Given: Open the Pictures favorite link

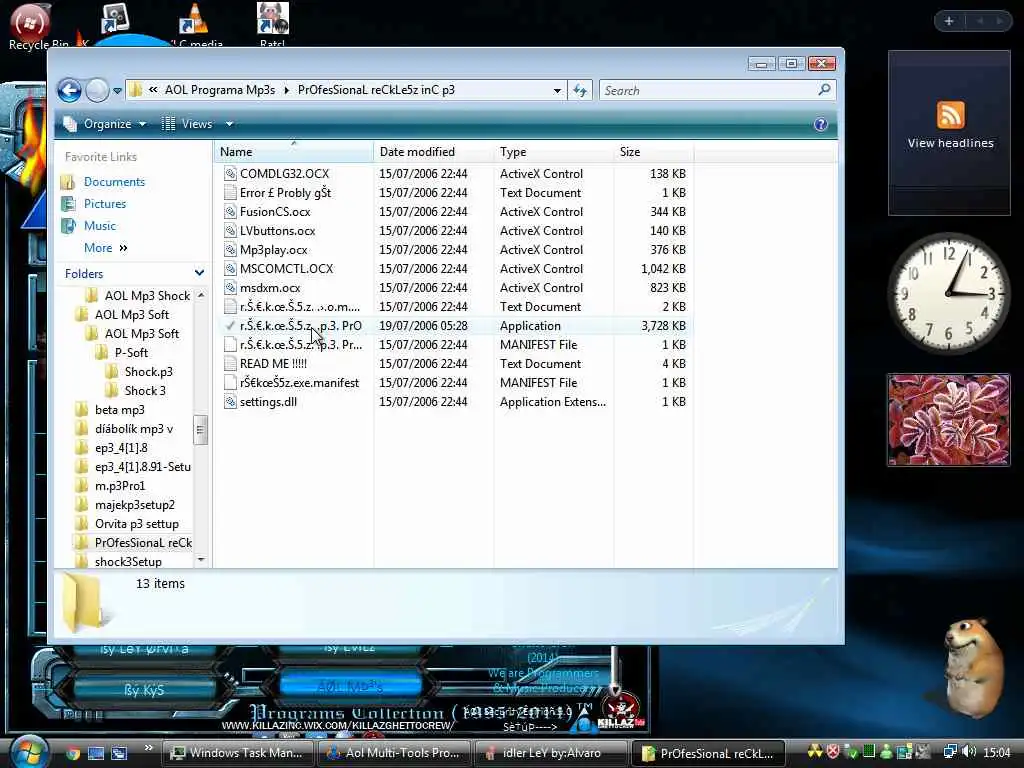Looking at the screenshot, I should pos(104,204).
